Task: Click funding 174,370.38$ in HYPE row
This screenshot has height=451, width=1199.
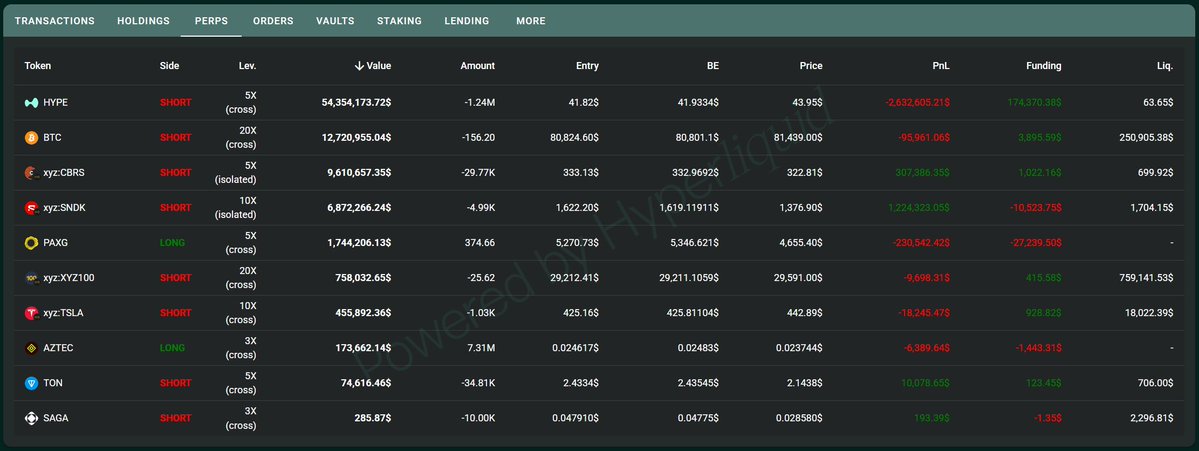Action: click(x=1035, y=102)
